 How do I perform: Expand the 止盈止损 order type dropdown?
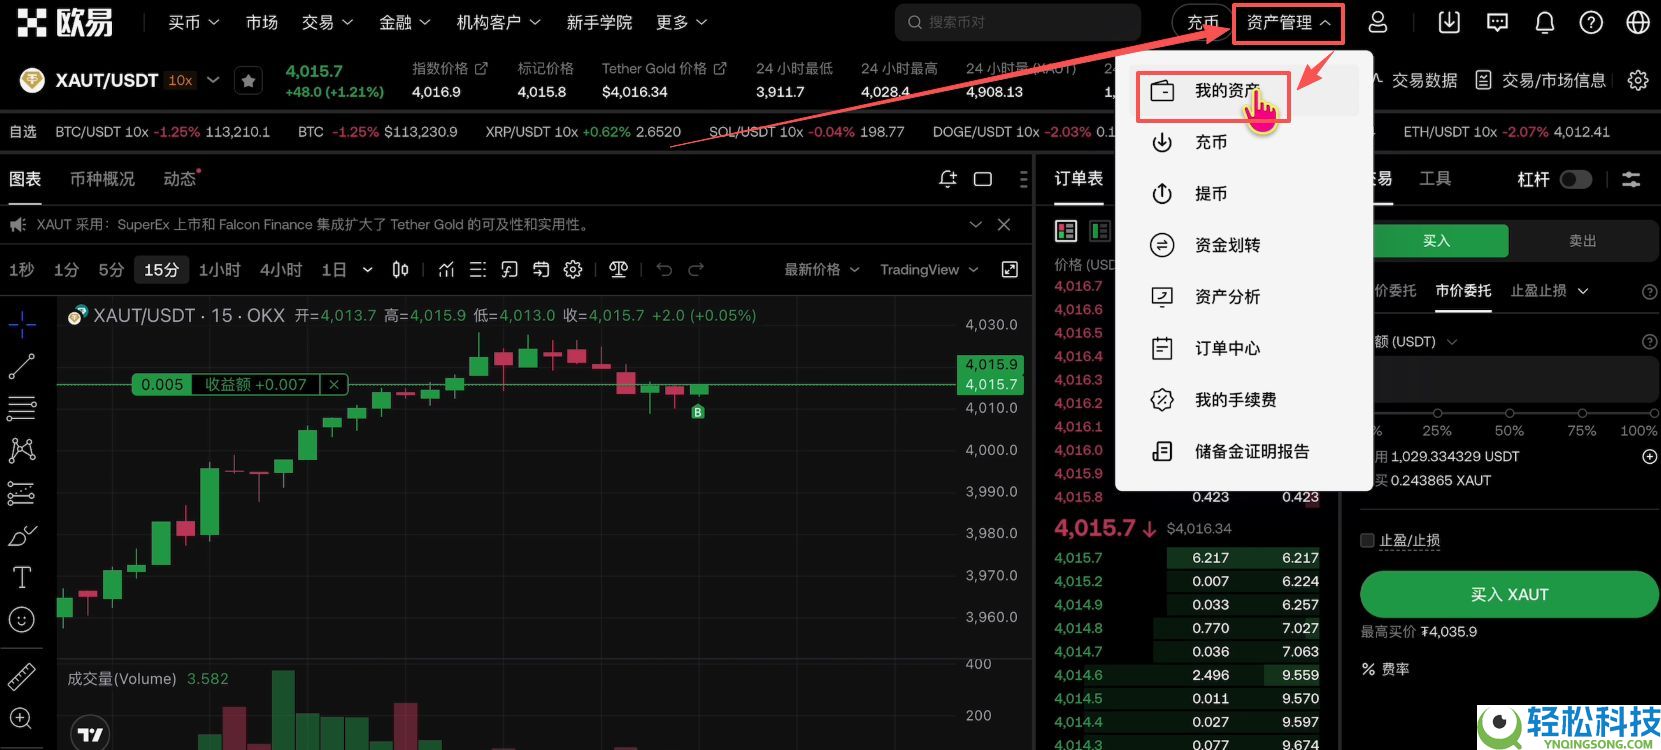(1549, 291)
